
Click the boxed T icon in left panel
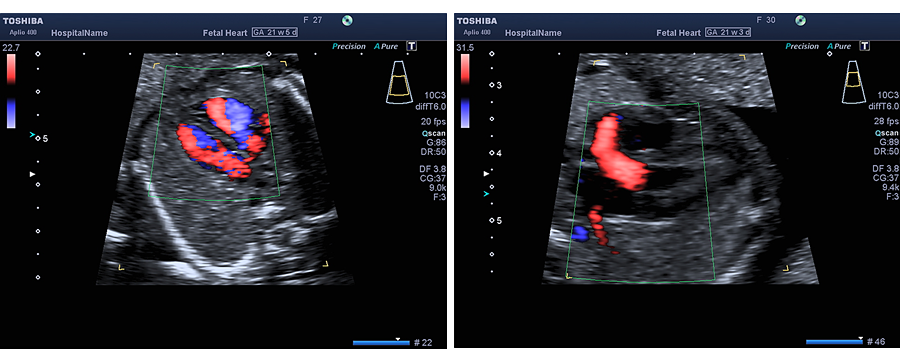412,46
